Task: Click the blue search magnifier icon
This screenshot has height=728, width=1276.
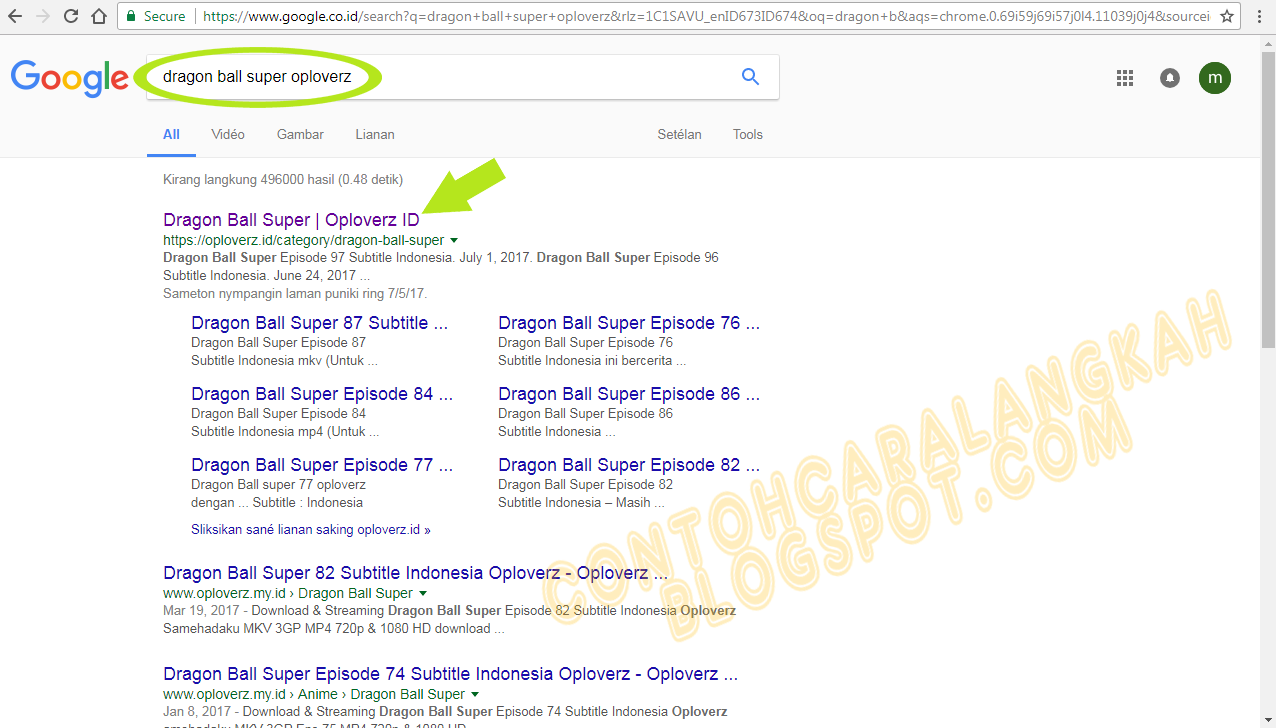Action: [750, 76]
